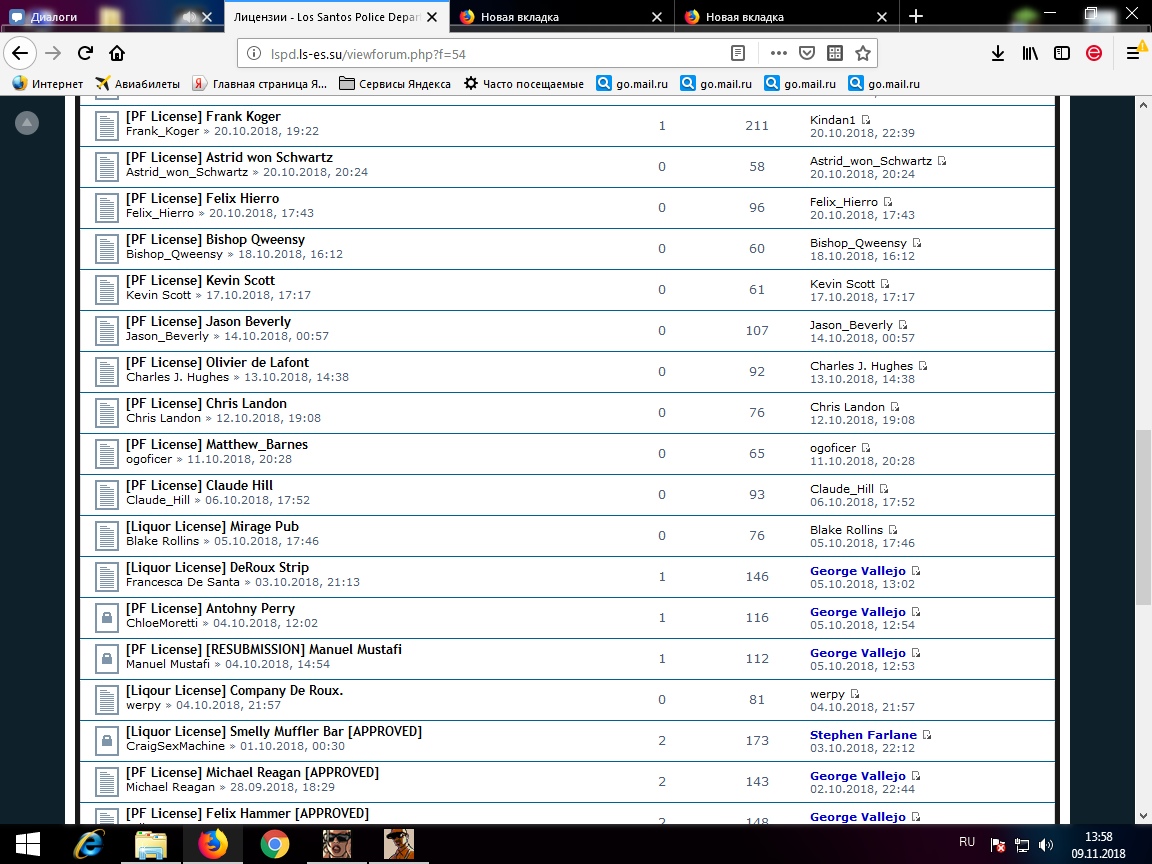The image size is (1152, 864).
Task: Open the Firefox downloads panel
Action: pyautogui.click(x=997, y=53)
